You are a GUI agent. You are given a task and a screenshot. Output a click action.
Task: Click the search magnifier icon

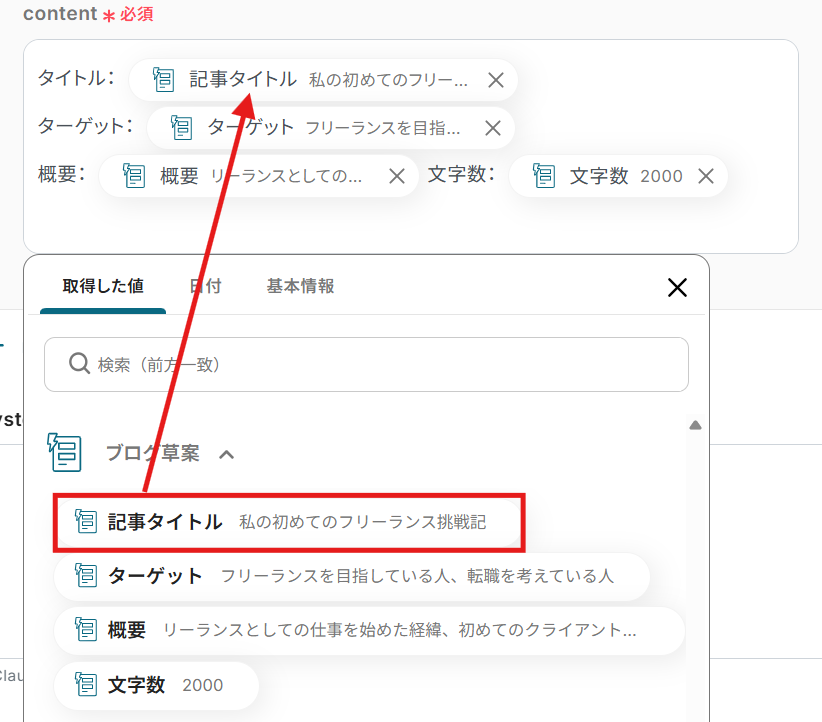(79, 363)
